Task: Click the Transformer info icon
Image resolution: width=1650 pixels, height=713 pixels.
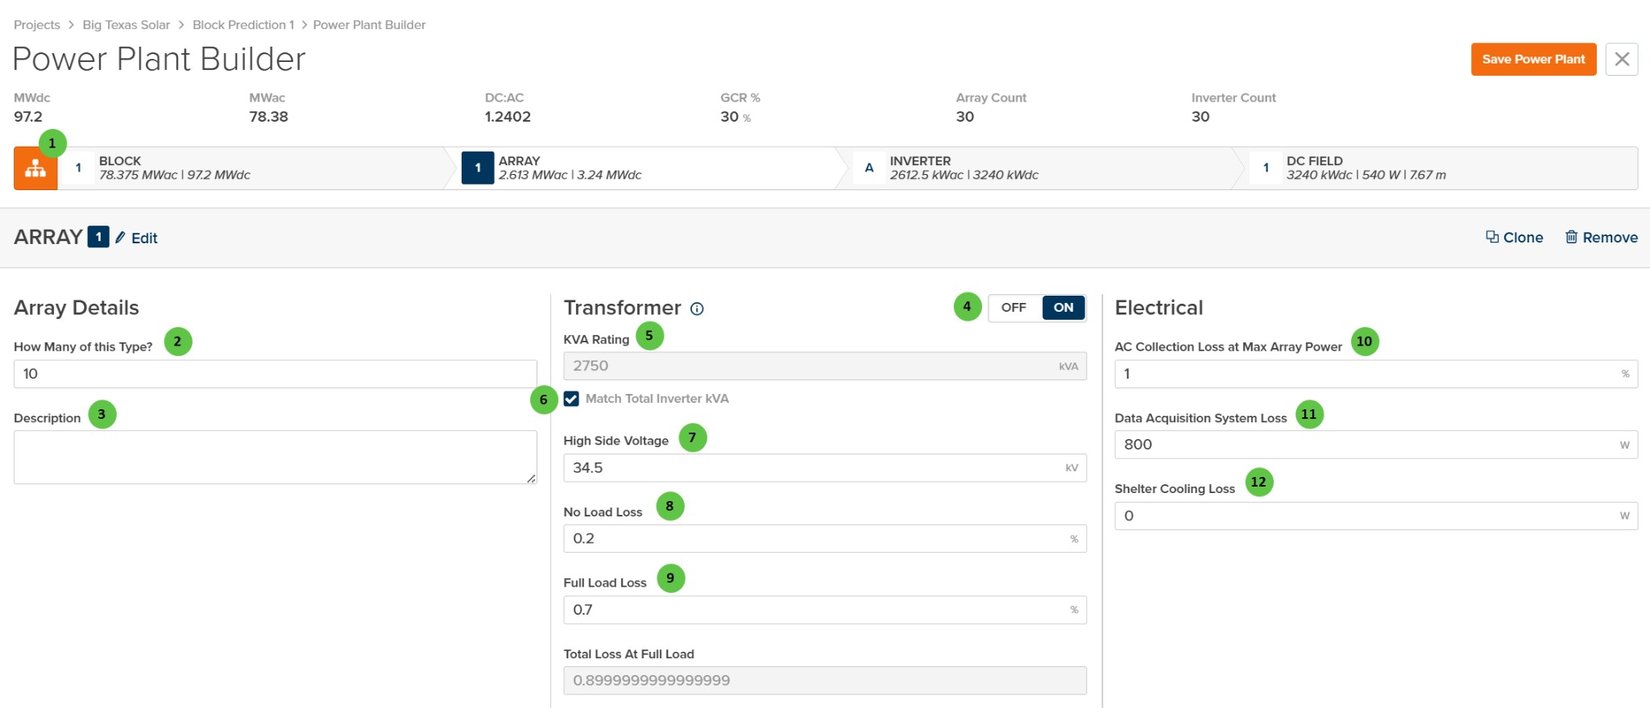Action: (697, 309)
